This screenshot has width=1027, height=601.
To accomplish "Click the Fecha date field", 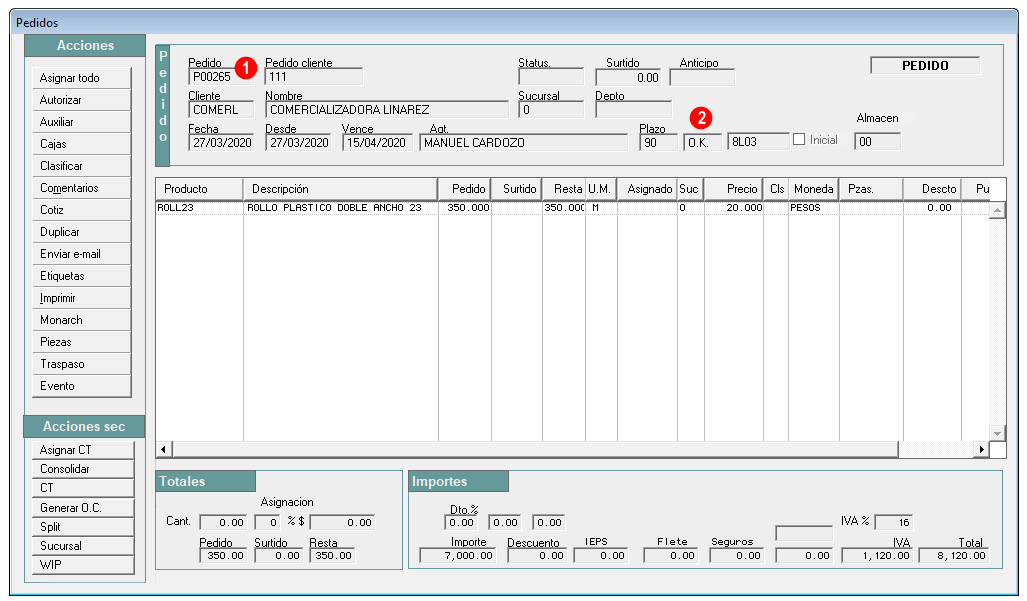I will (221, 143).
